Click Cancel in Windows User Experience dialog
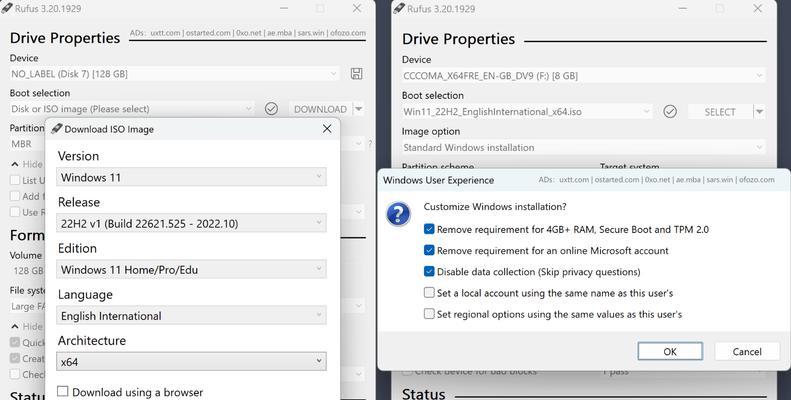791x400 pixels. [747, 352]
